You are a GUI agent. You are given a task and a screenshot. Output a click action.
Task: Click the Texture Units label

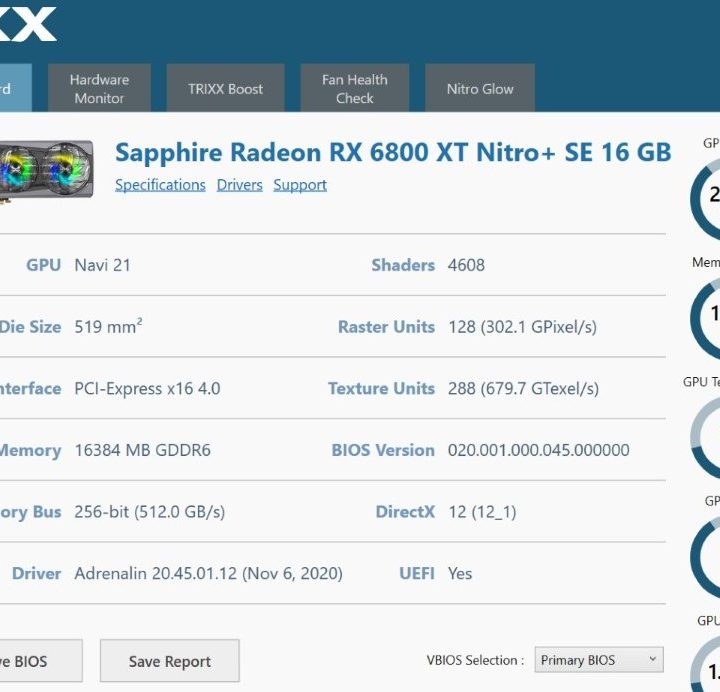pos(381,388)
